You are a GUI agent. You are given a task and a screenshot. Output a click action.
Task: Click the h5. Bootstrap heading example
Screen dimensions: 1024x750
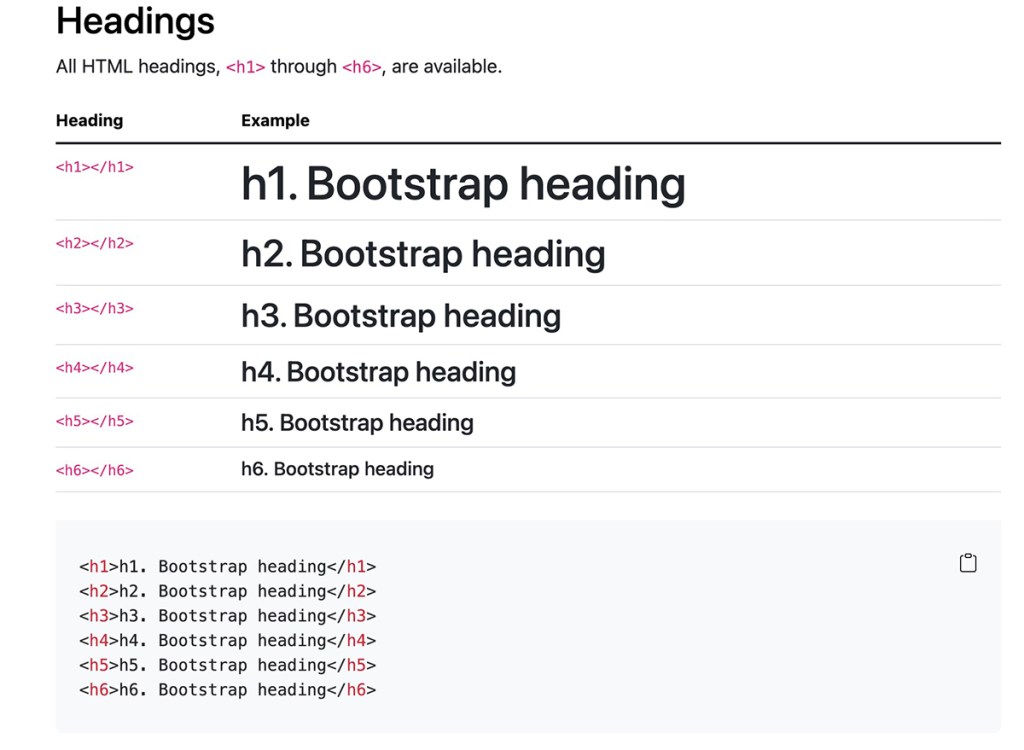pos(357,423)
